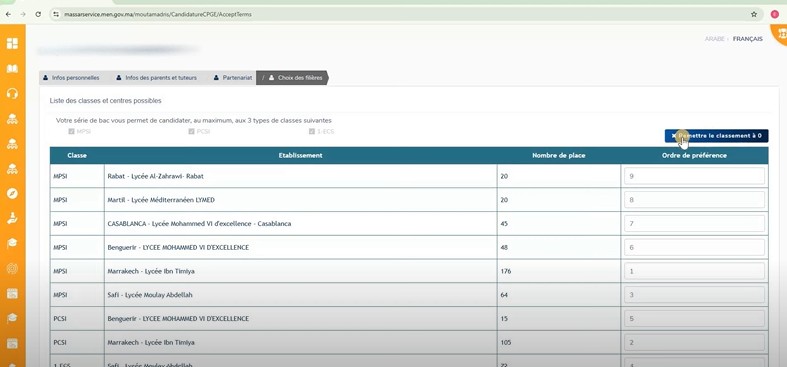Edit preference order for CASABLANCA Lycée Mohammed VI
Screen dimensions: 787x367
pos(694,223)
